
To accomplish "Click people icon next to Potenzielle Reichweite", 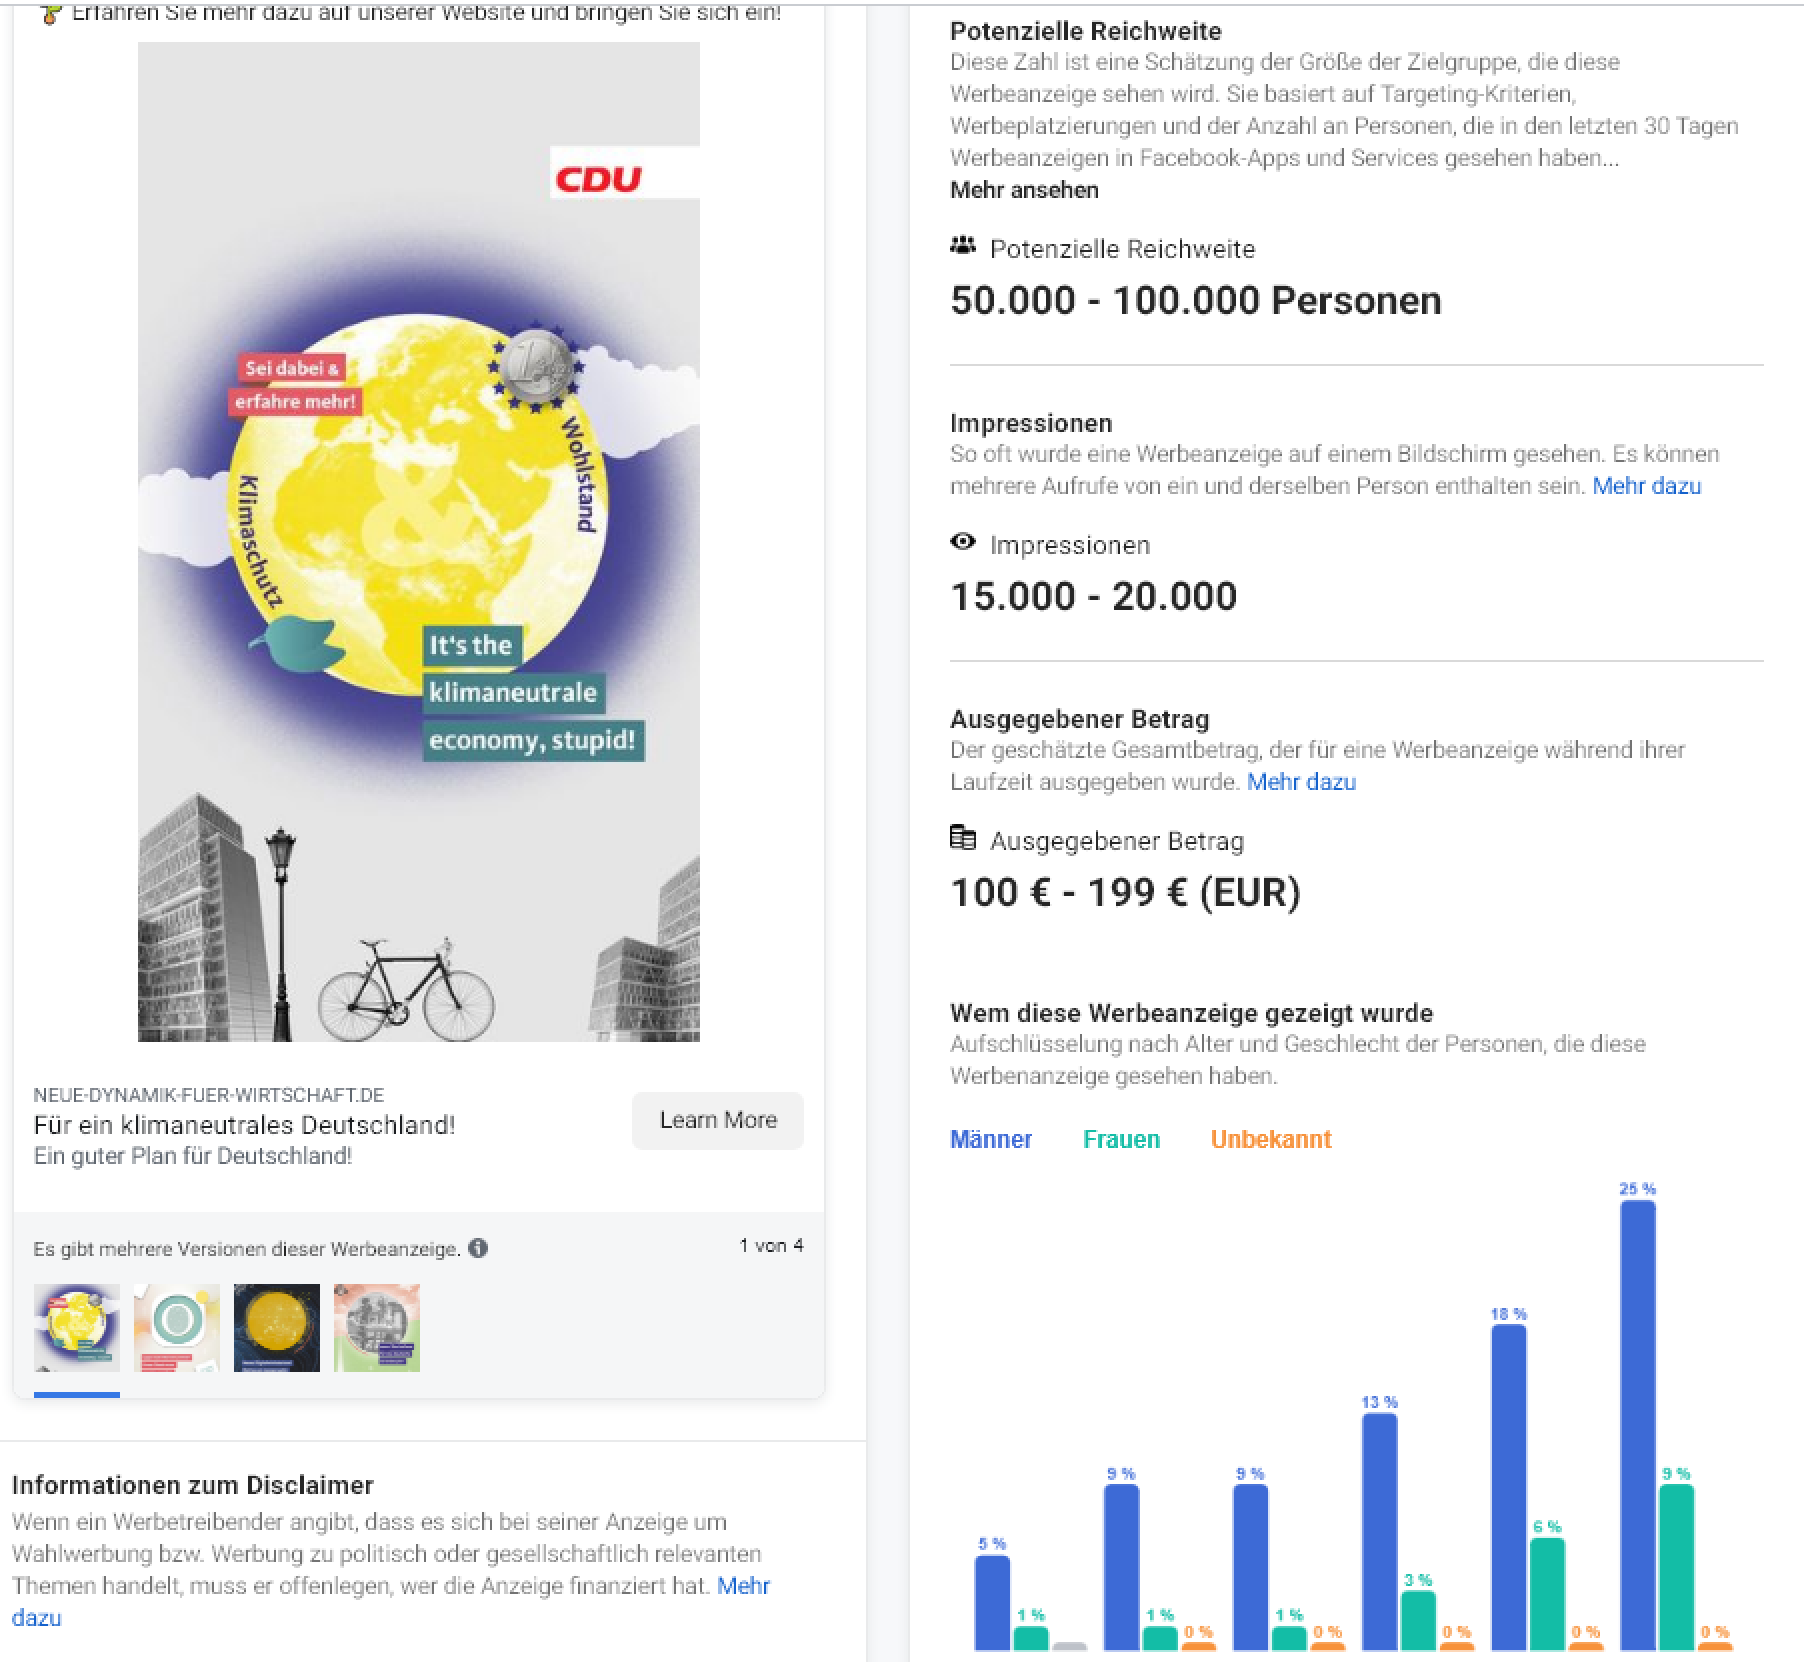I will click(x=962, y=246).
